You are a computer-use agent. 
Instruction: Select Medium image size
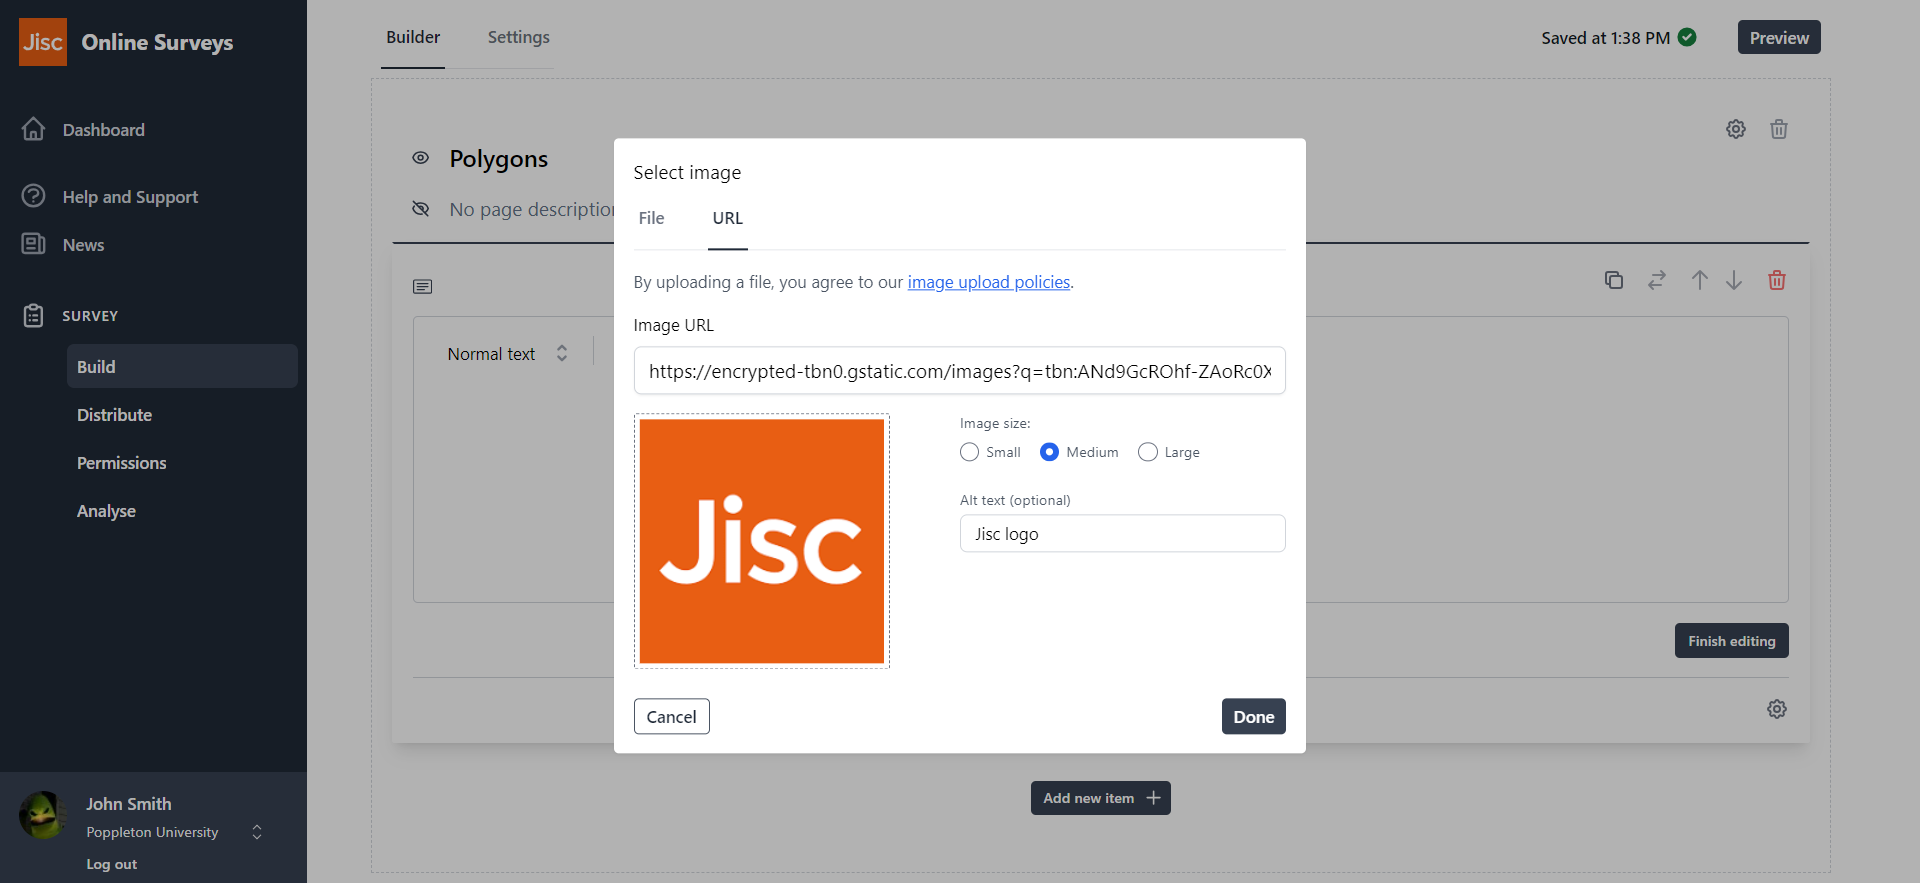click(1049, 452)
